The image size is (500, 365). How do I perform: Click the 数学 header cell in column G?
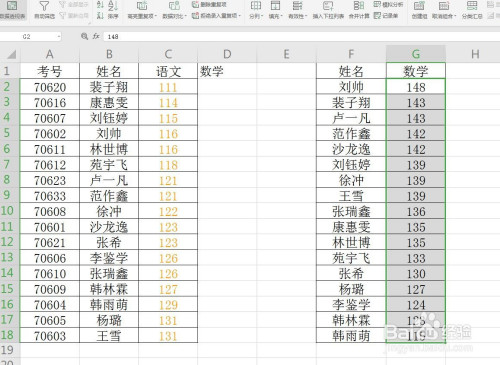pyautogui.click(x=416, y=71)
